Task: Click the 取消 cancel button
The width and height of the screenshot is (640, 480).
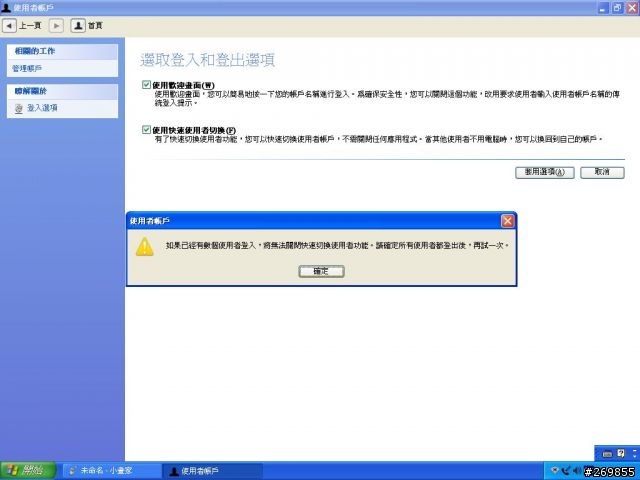Action: (602, 172)
